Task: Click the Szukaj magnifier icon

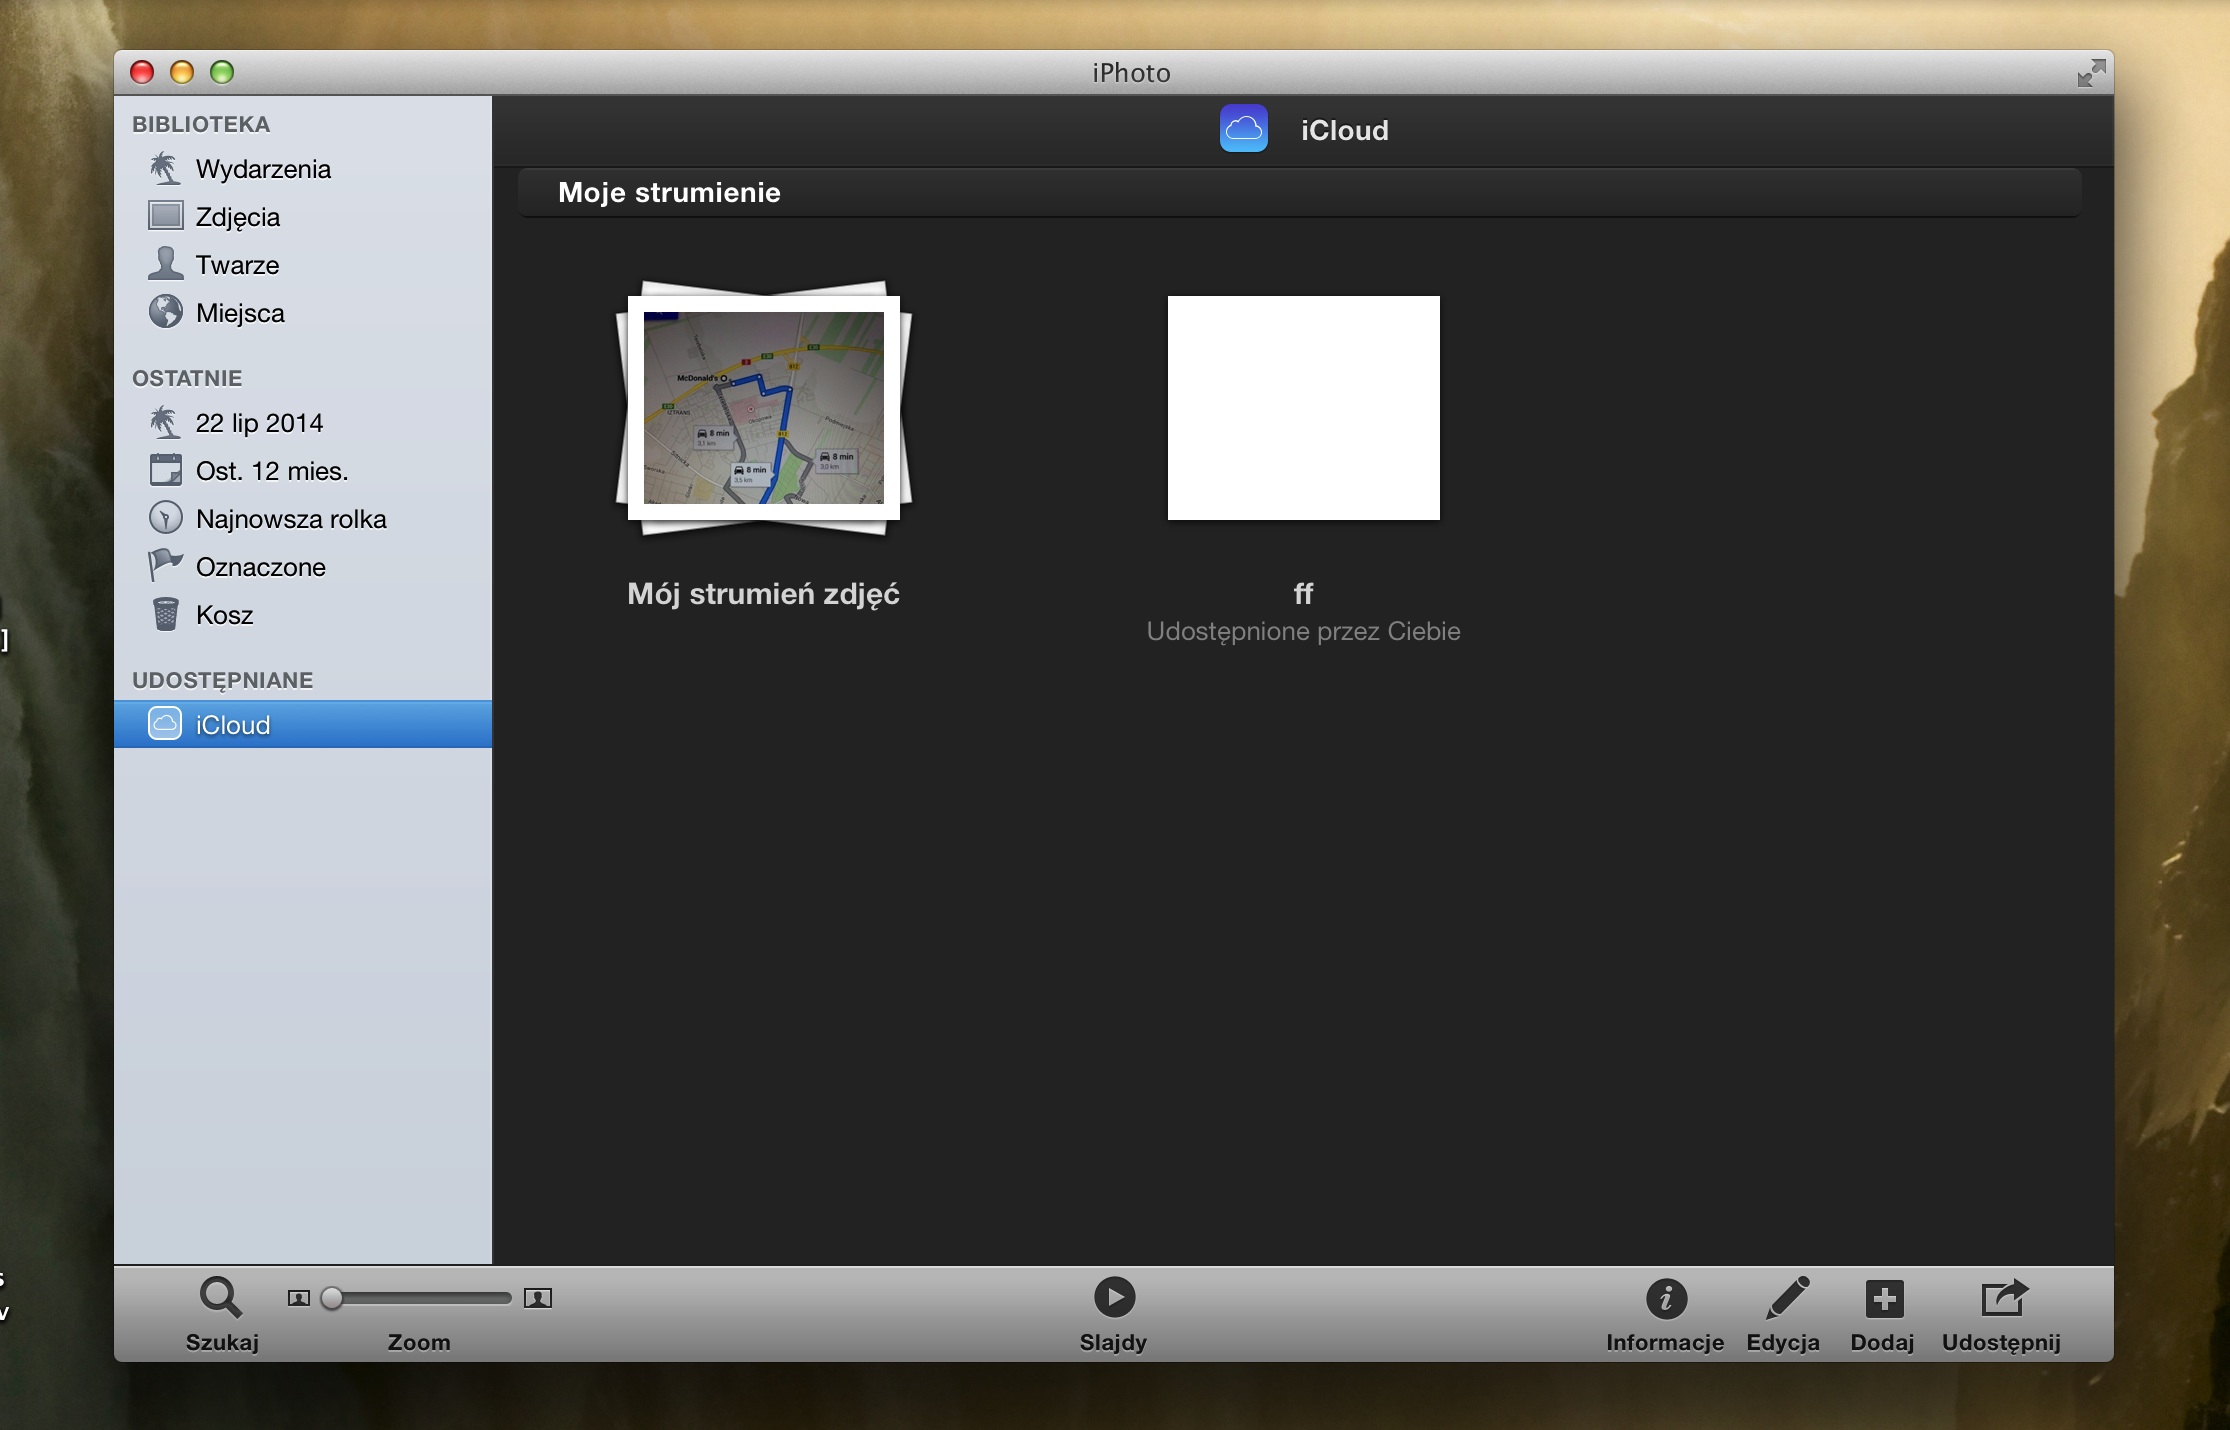Action: point(220,1298)
